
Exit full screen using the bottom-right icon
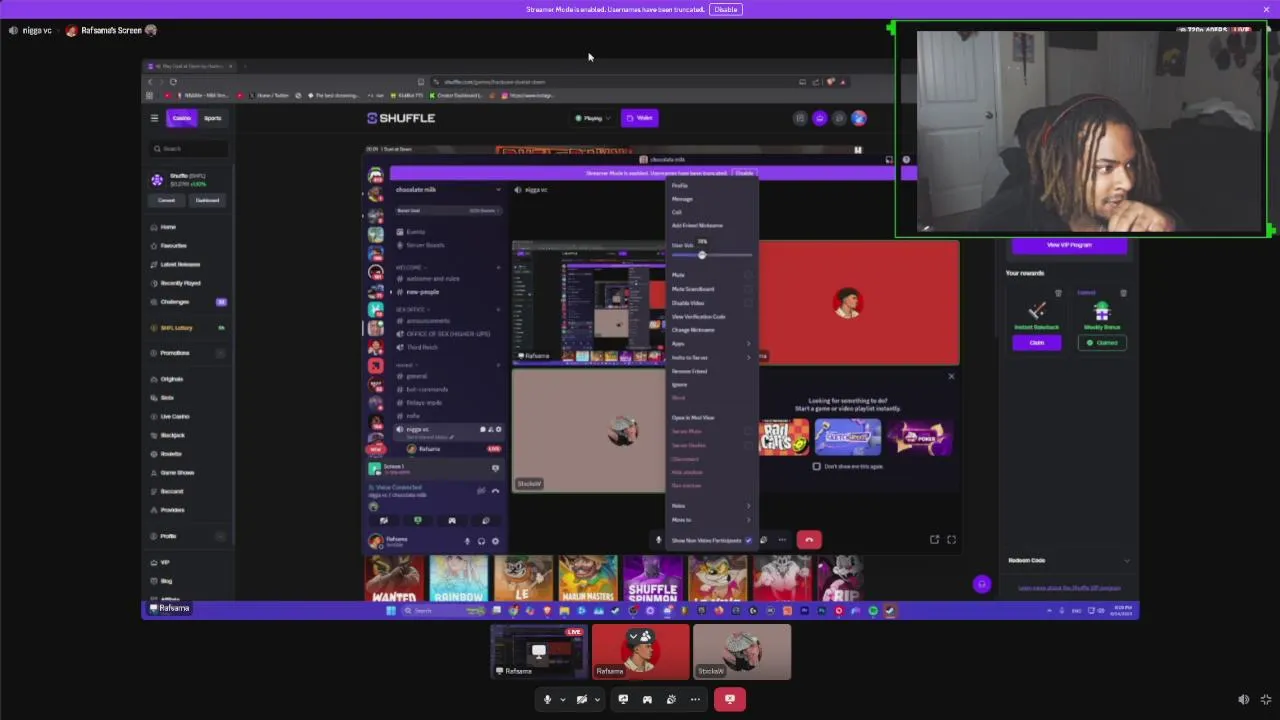pyautogui.click(x=1266, y=700)
